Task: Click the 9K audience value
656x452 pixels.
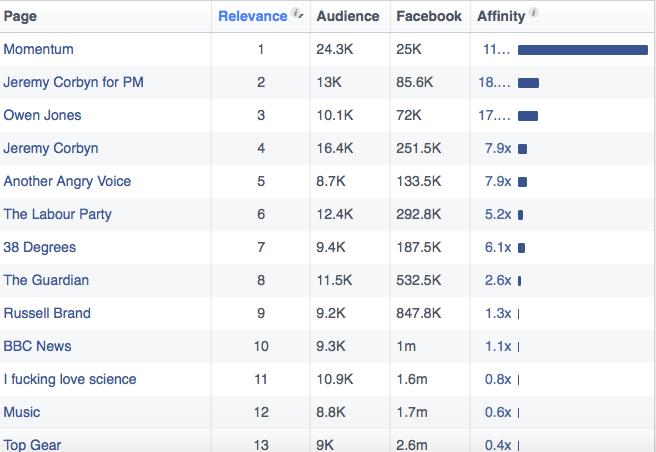Action: 325,445
